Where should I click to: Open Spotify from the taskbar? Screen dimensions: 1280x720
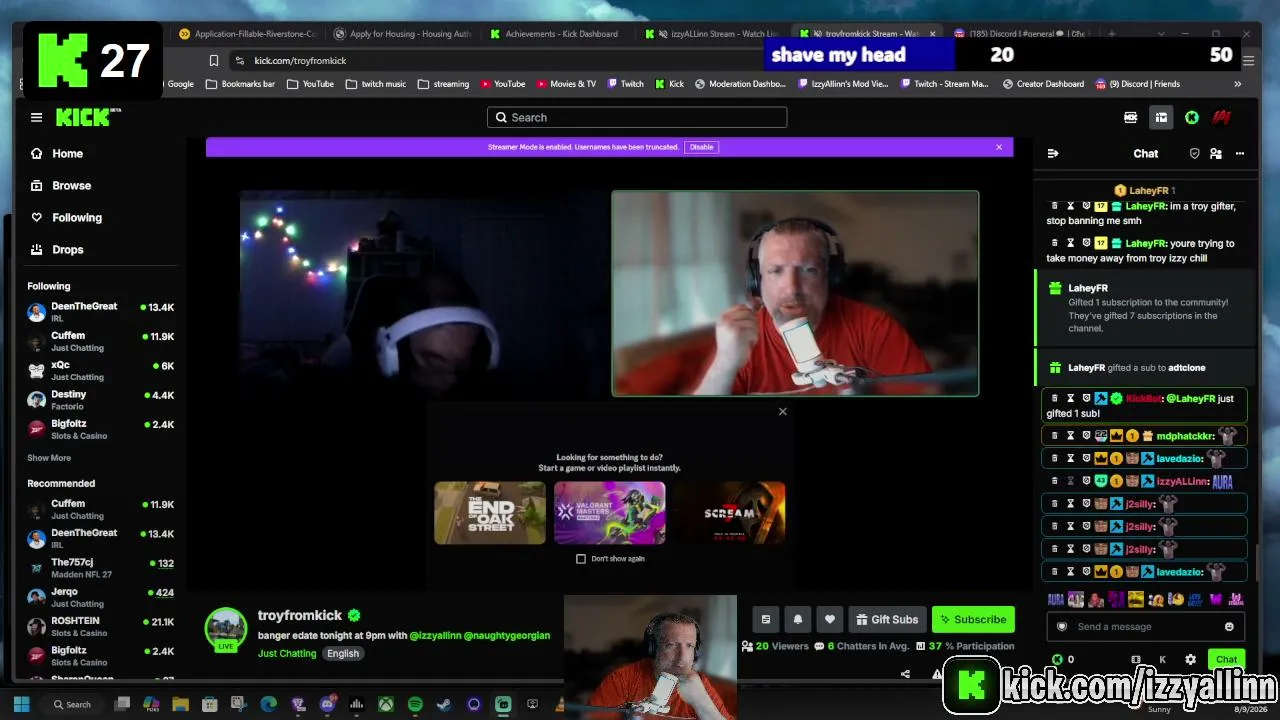[x=415, y=705]
